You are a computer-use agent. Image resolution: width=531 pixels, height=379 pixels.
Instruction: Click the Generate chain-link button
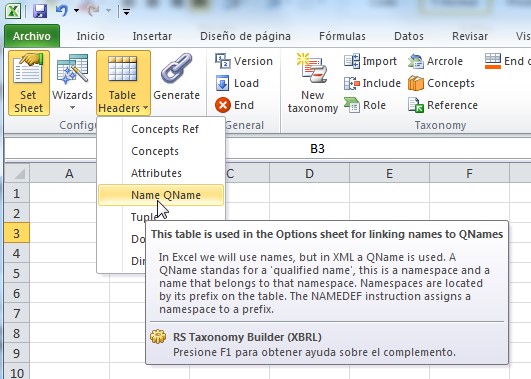coord(176,77)
